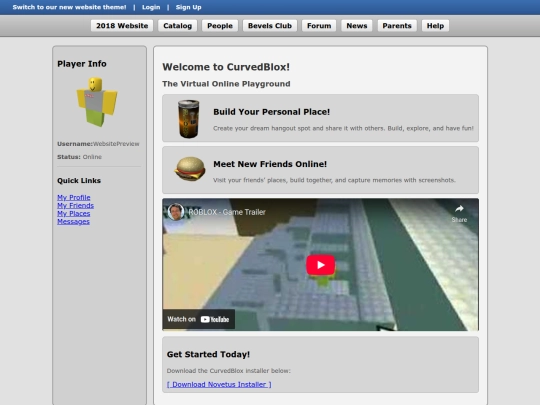Click the Sign Up link

click(188, 7)
